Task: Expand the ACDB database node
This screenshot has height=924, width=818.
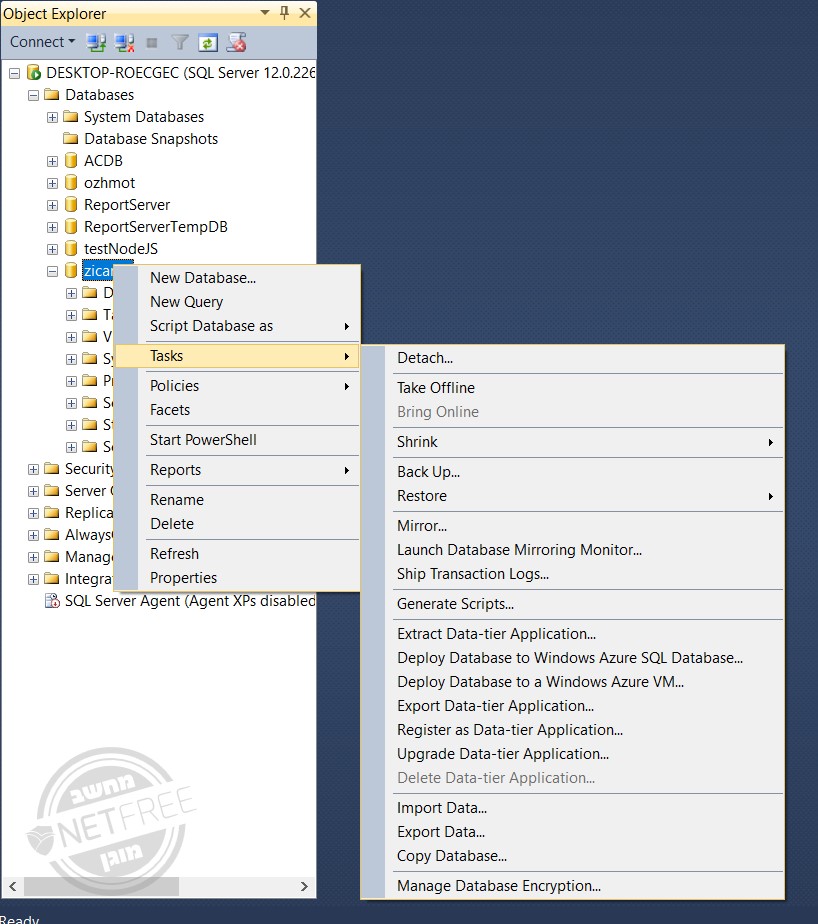Action: (x=52, y=161)
